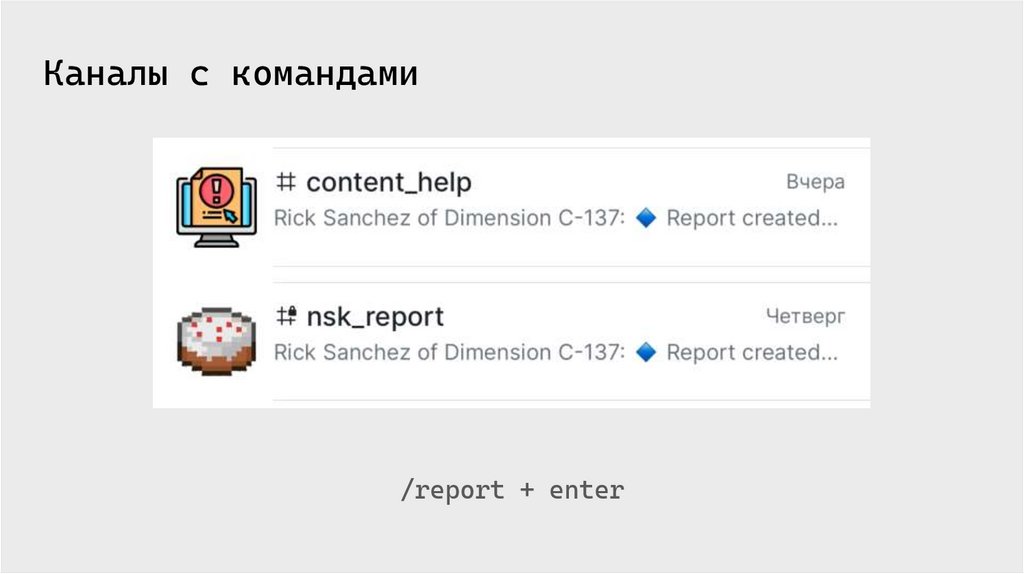
Task: Click the locked hash icon beside nsk_report
Action: click(287, 317)
